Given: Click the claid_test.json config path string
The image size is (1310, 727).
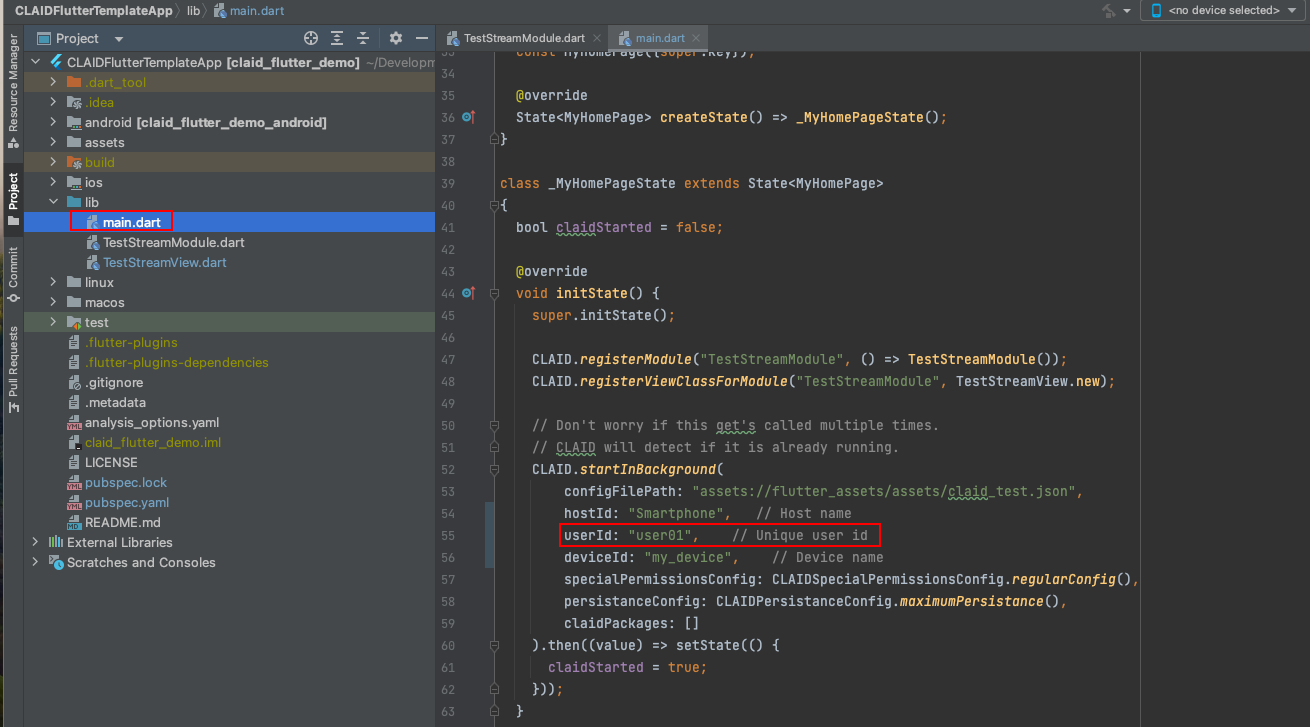Looking at the screenshot, I should pyautogui.click(x=884, y=492).
